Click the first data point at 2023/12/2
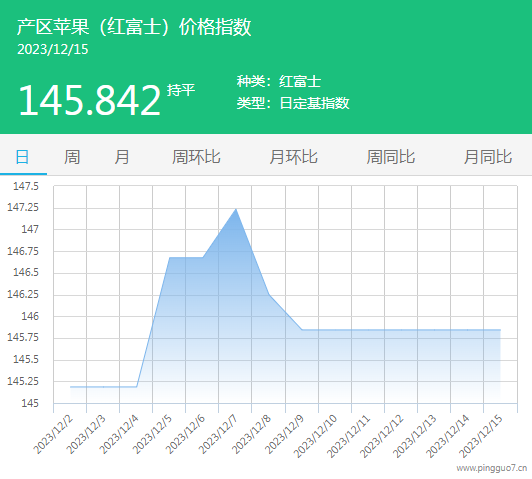Viewport: 532px width, 479px height. pyautogui.click(x=70, y=386)
